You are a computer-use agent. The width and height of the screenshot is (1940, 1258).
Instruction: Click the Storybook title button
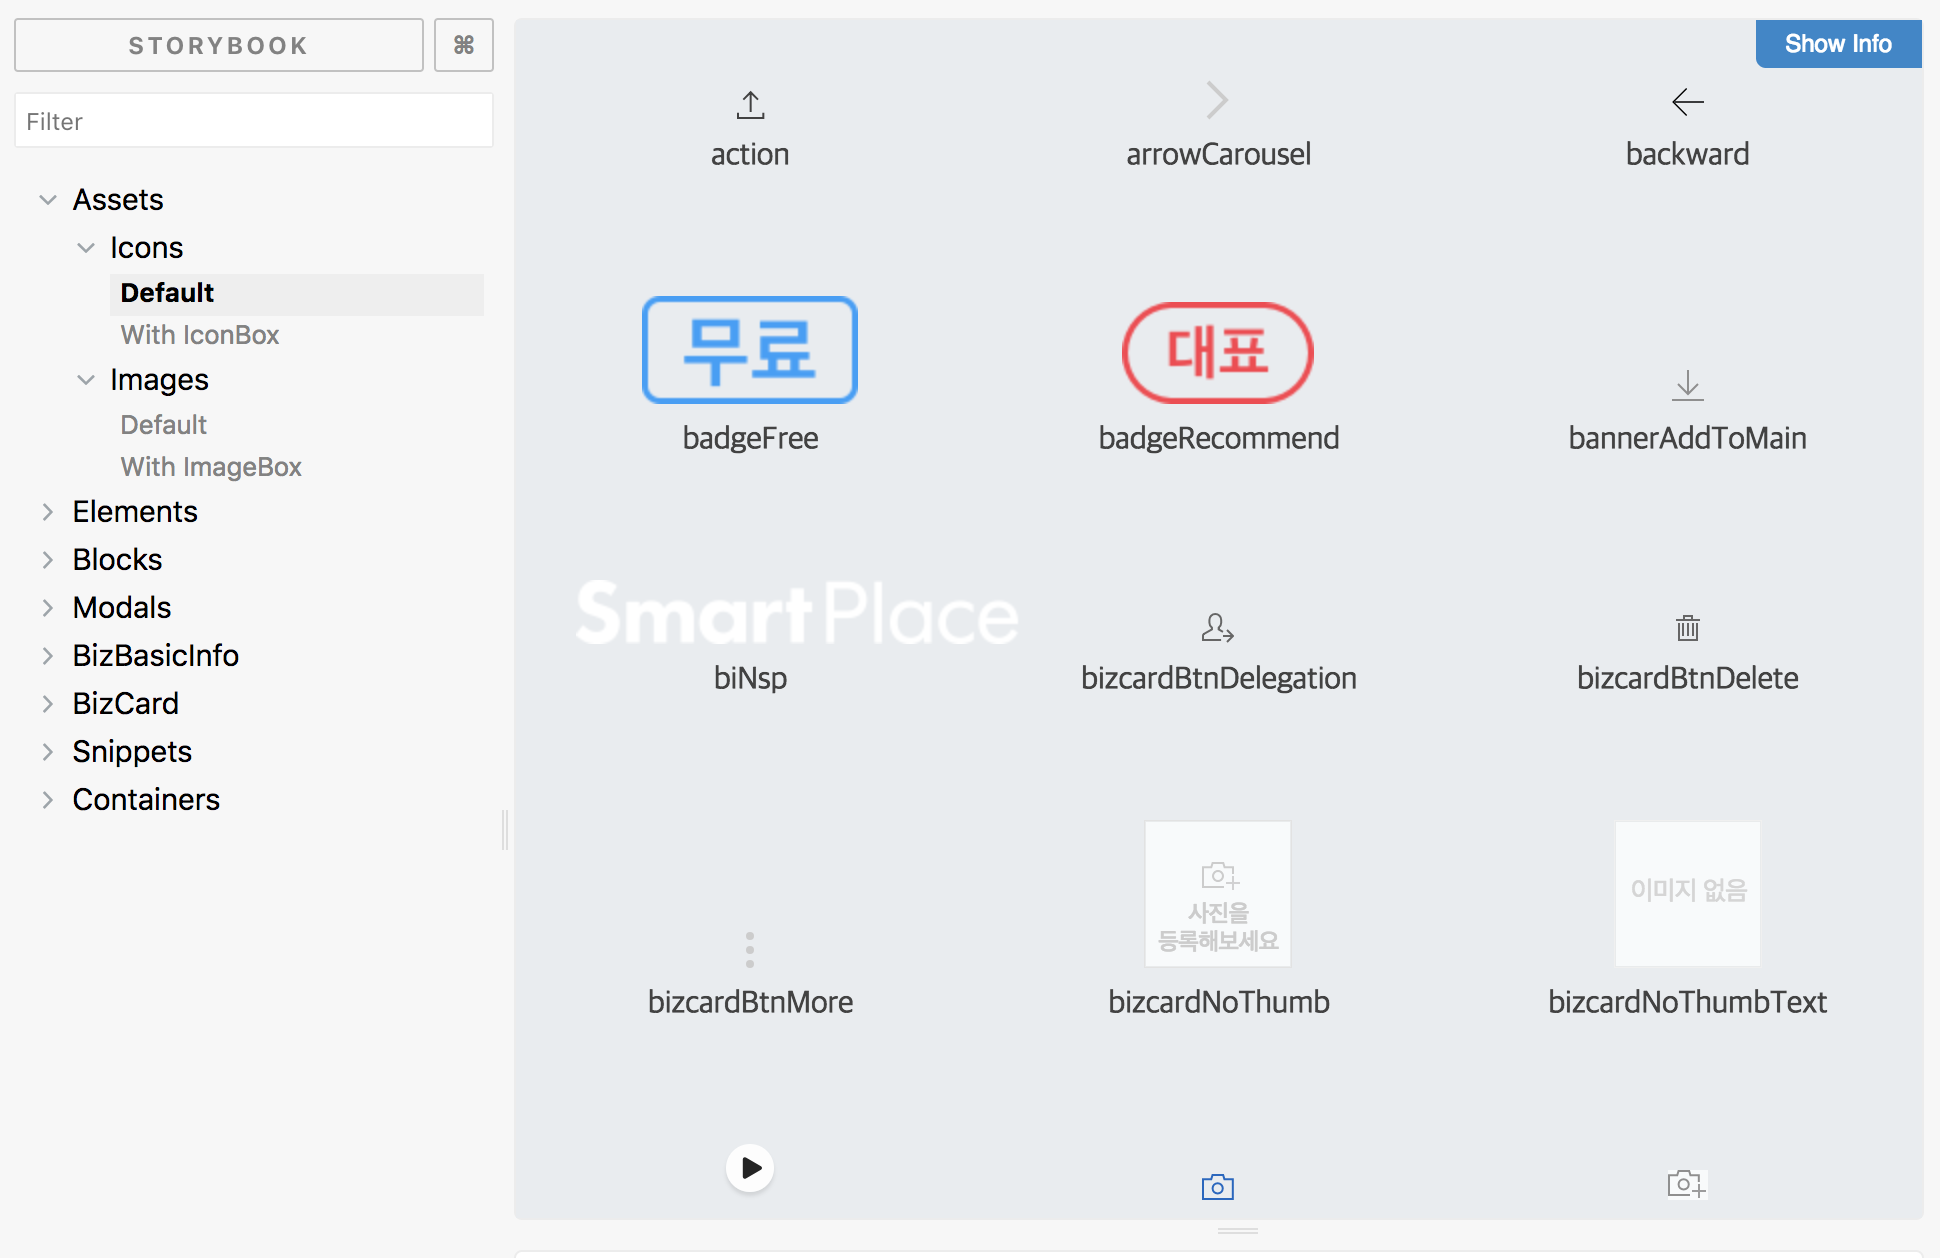click(x=218, y=46)
